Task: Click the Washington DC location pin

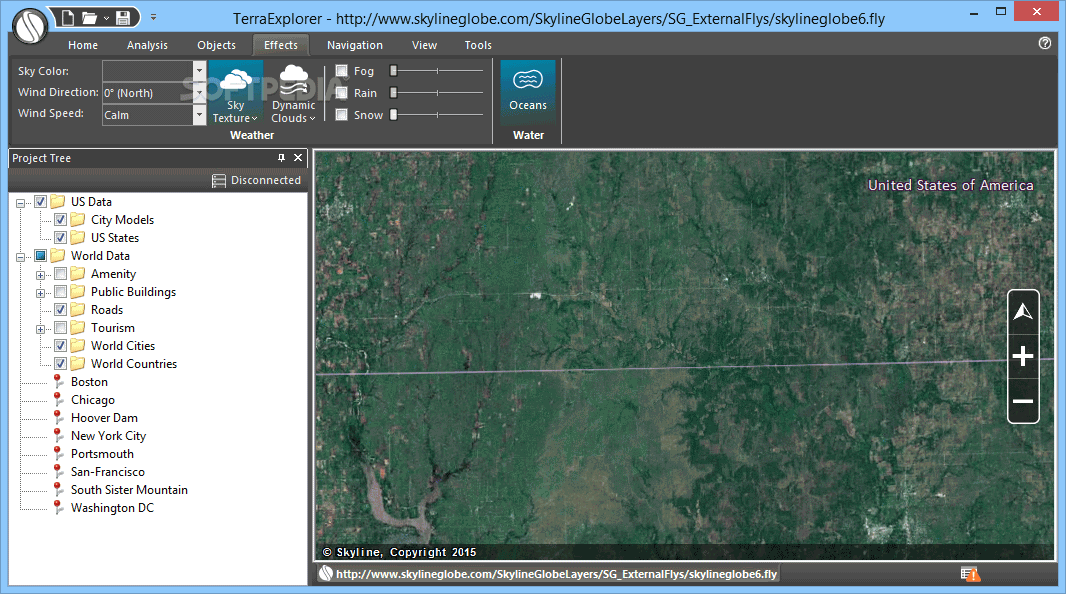Action: click(58, 508)
